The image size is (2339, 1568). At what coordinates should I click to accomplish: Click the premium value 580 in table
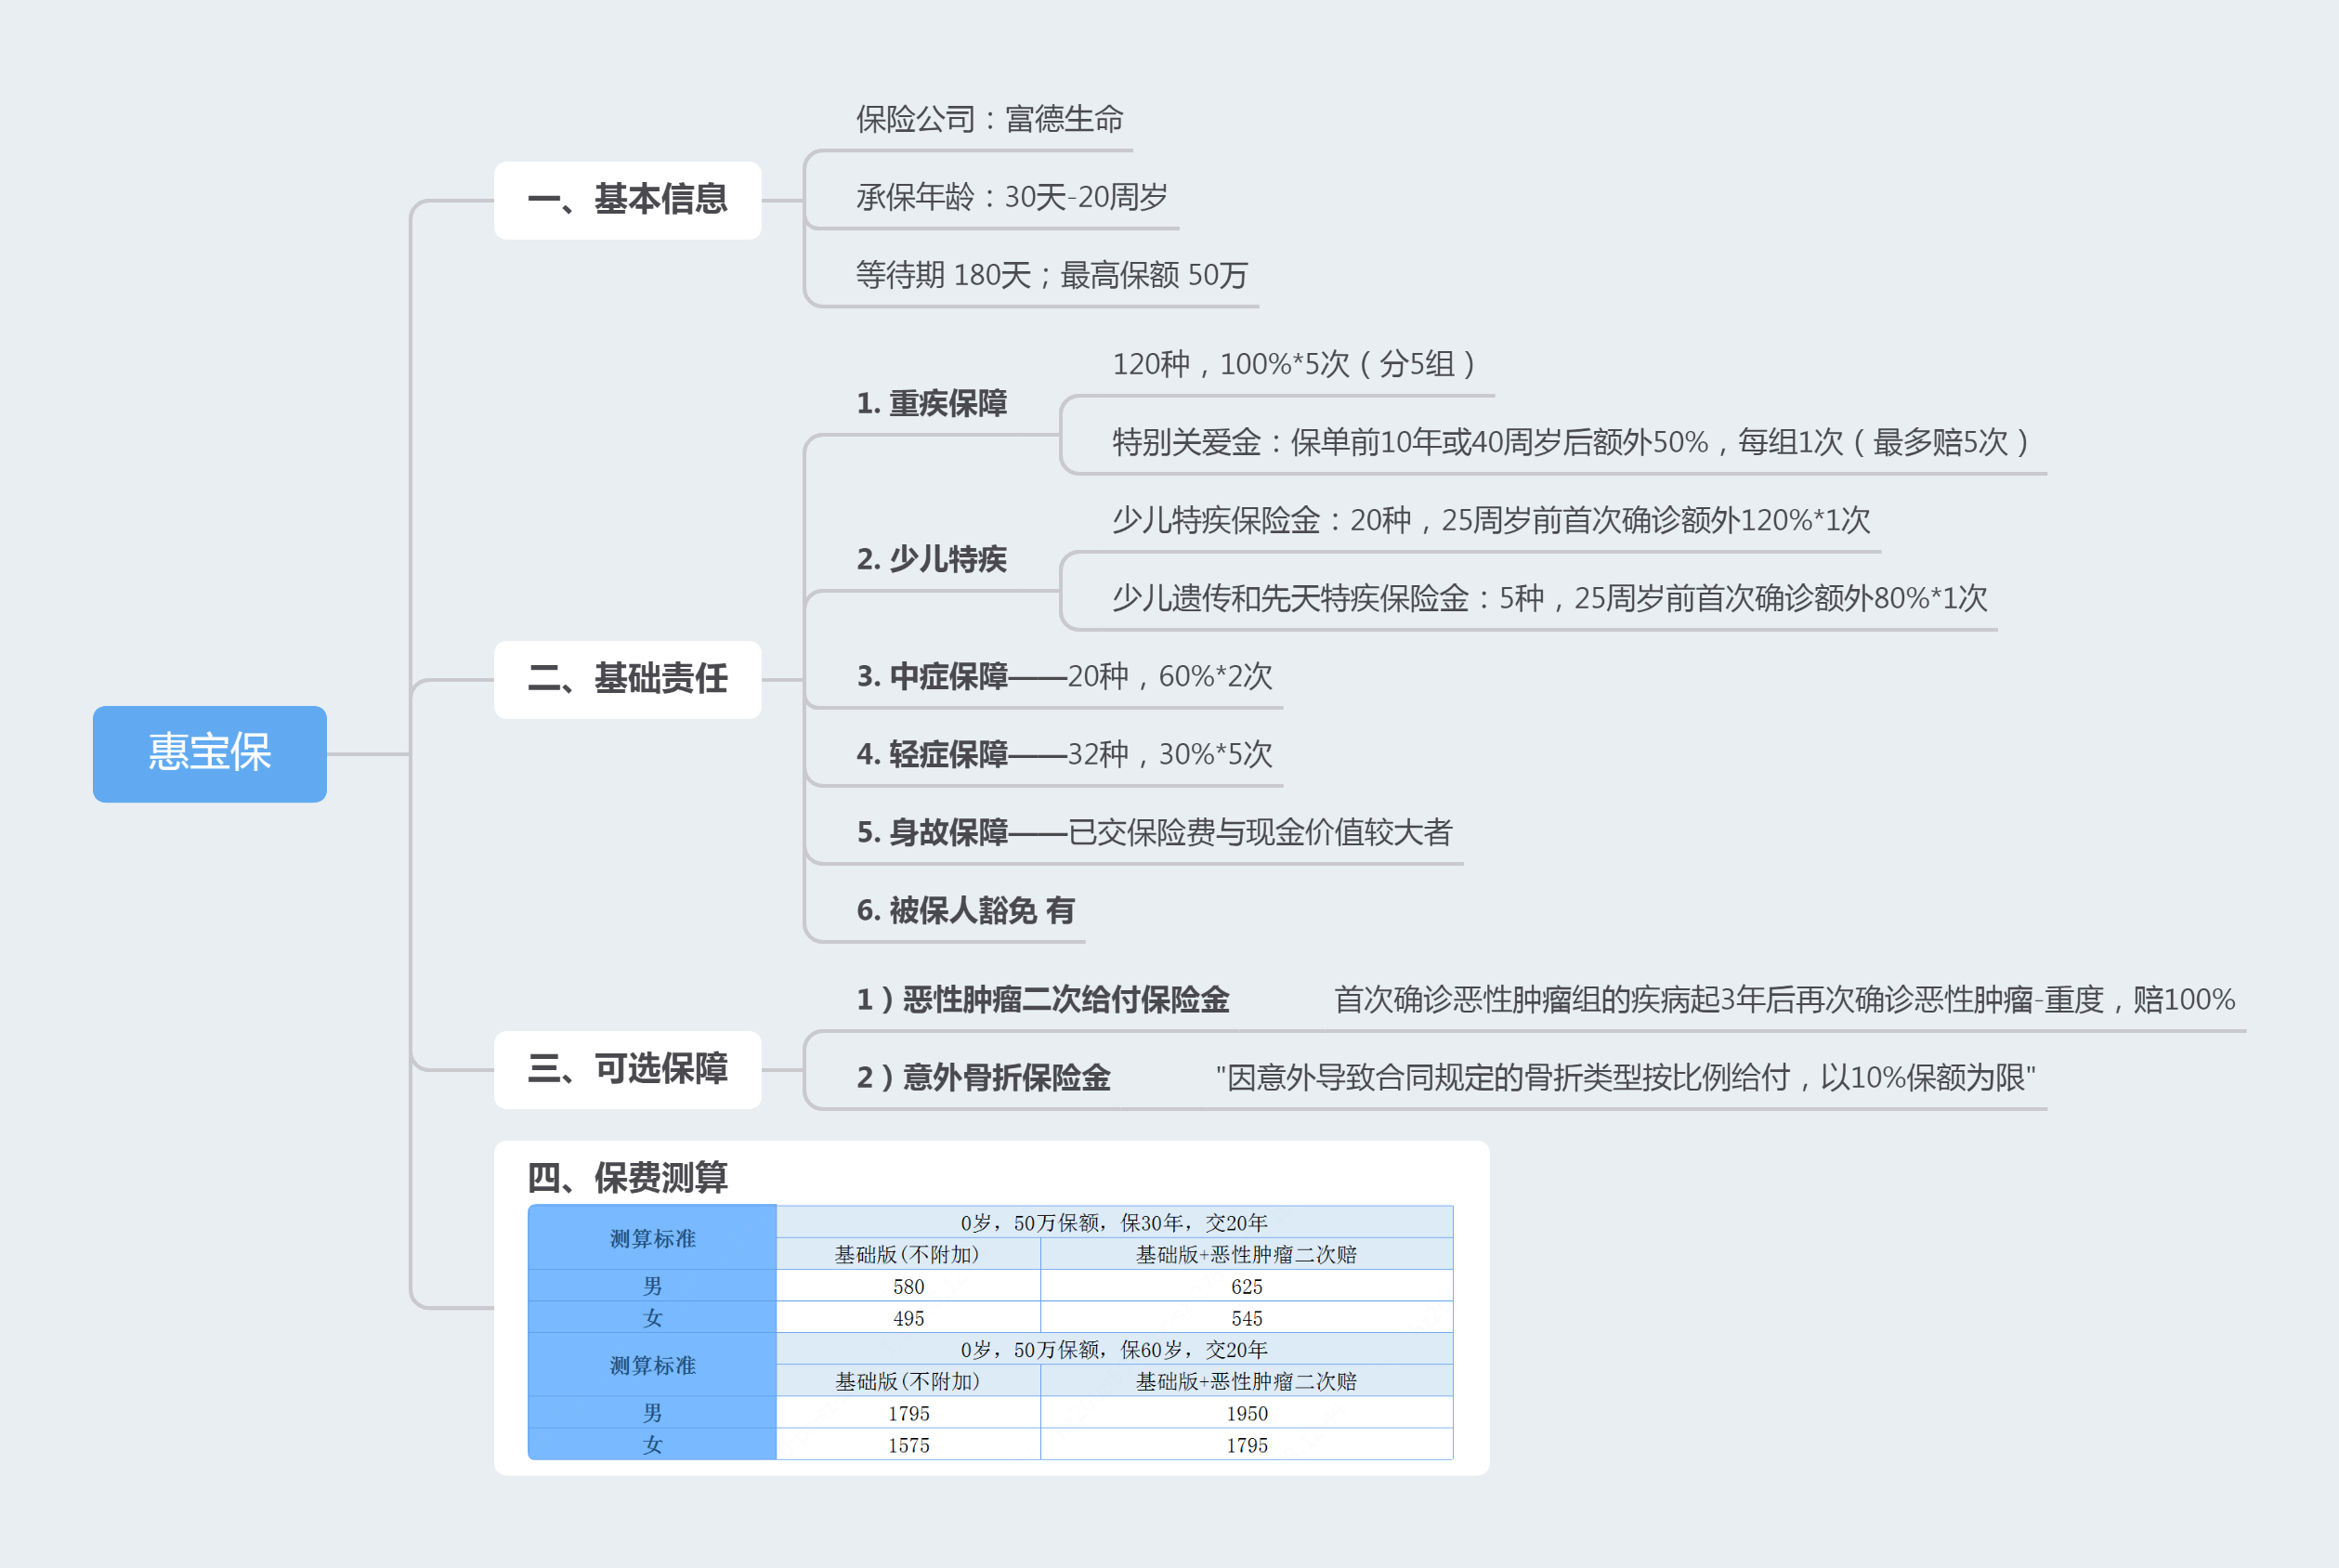[x=908, y=1287]
